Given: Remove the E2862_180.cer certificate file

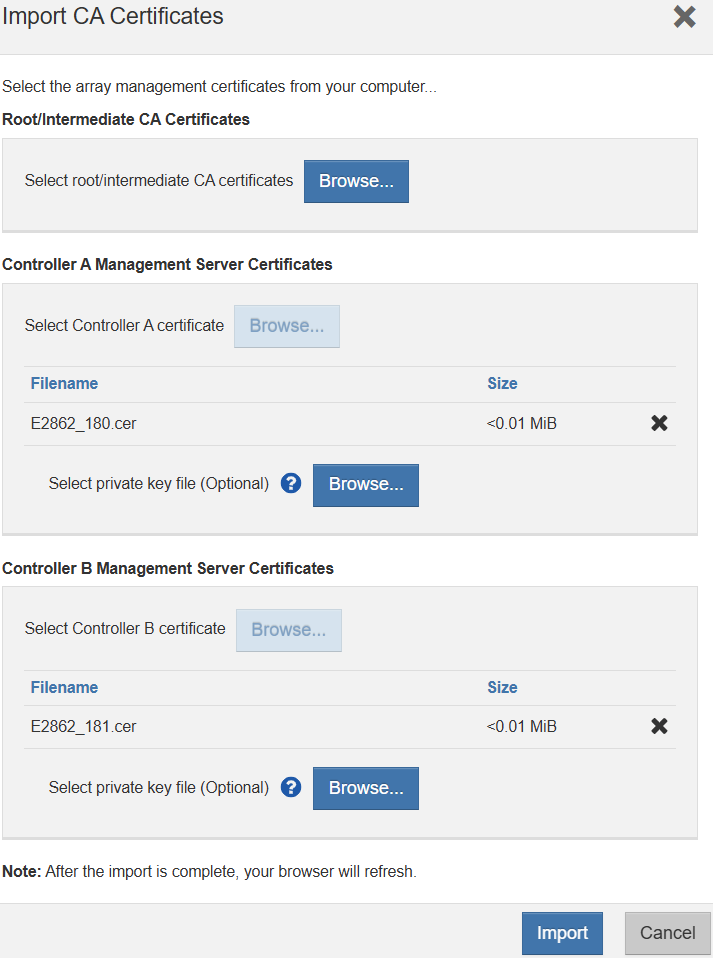Looking at the screenshot, I should tap(659, 423).
